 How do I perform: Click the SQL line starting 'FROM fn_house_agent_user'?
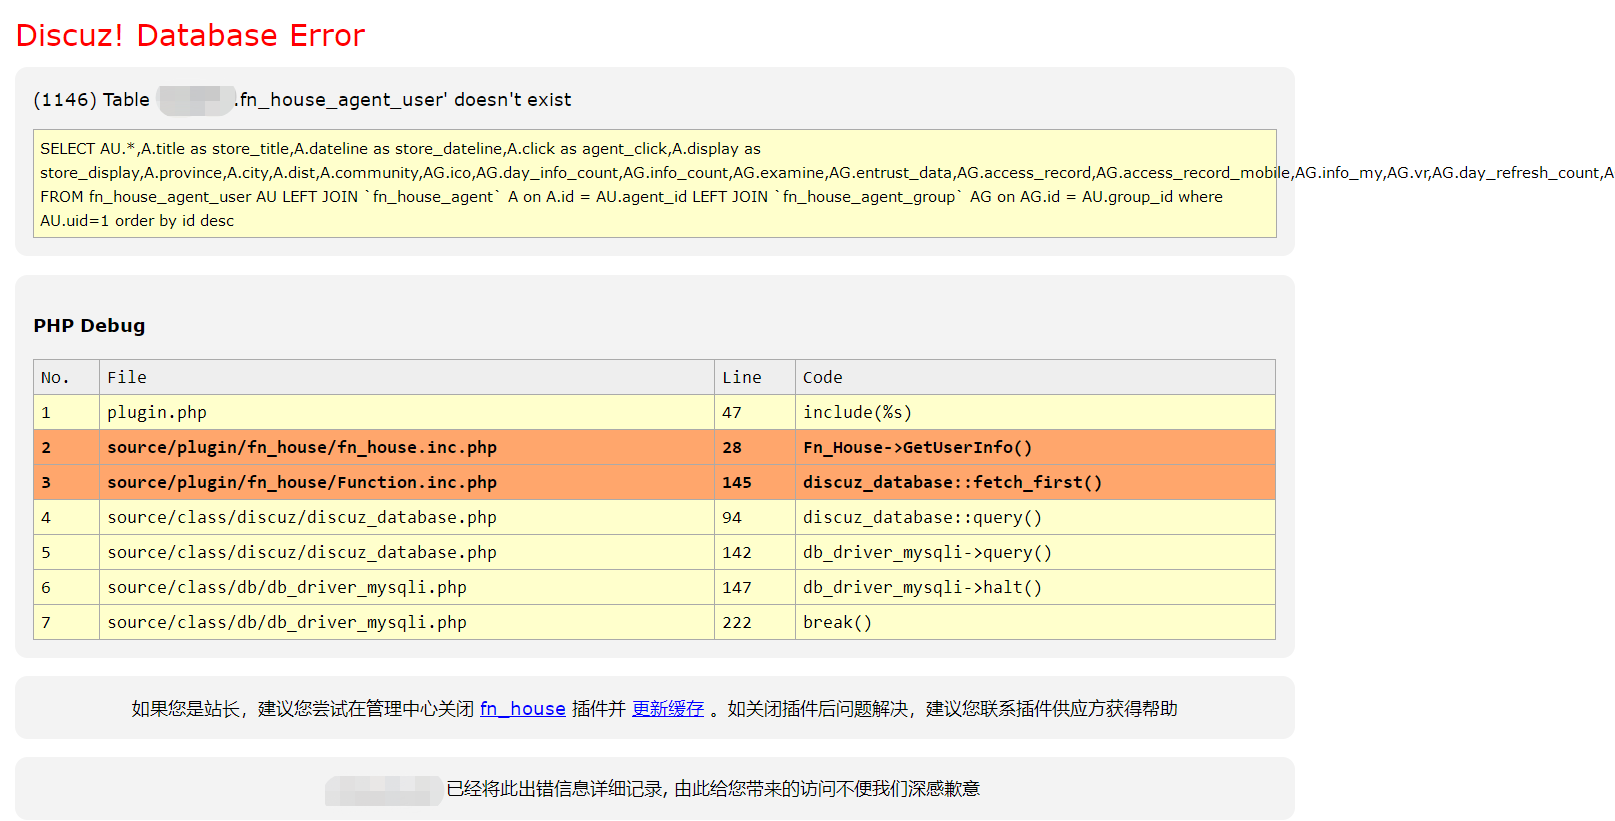click(631, 197)
